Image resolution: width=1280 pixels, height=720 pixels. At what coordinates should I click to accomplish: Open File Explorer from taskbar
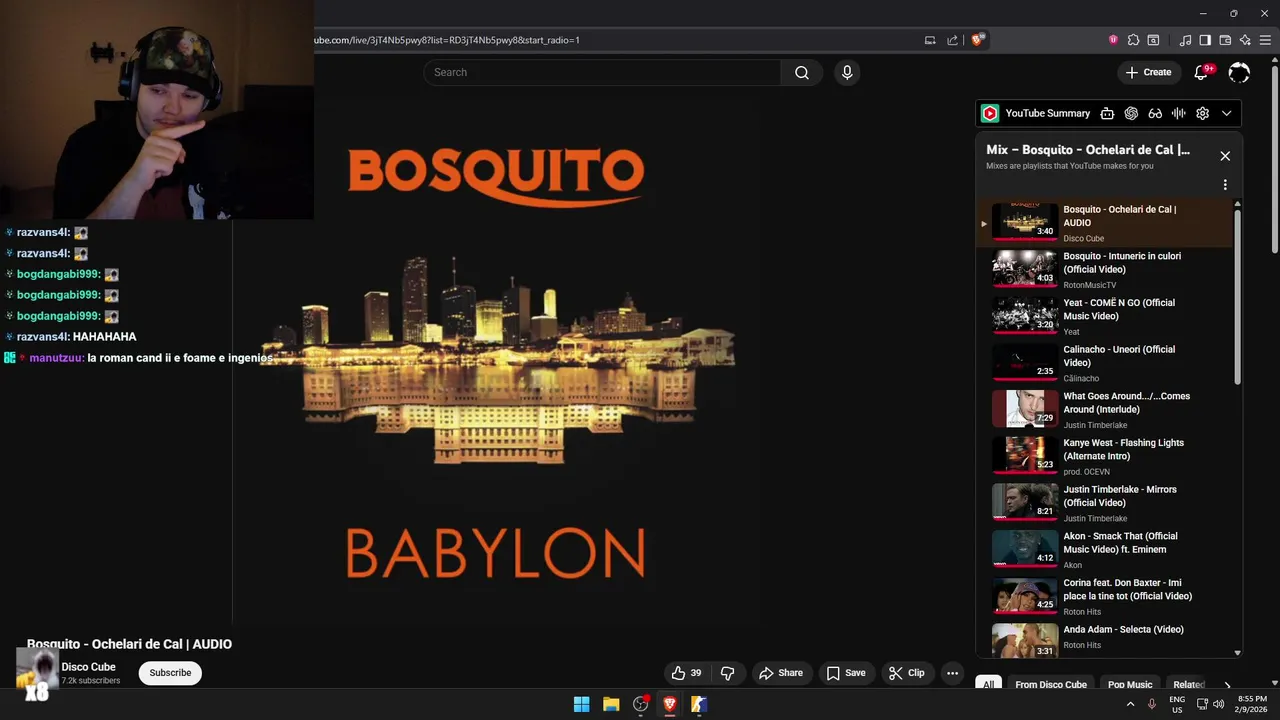(x=611, y=704)
